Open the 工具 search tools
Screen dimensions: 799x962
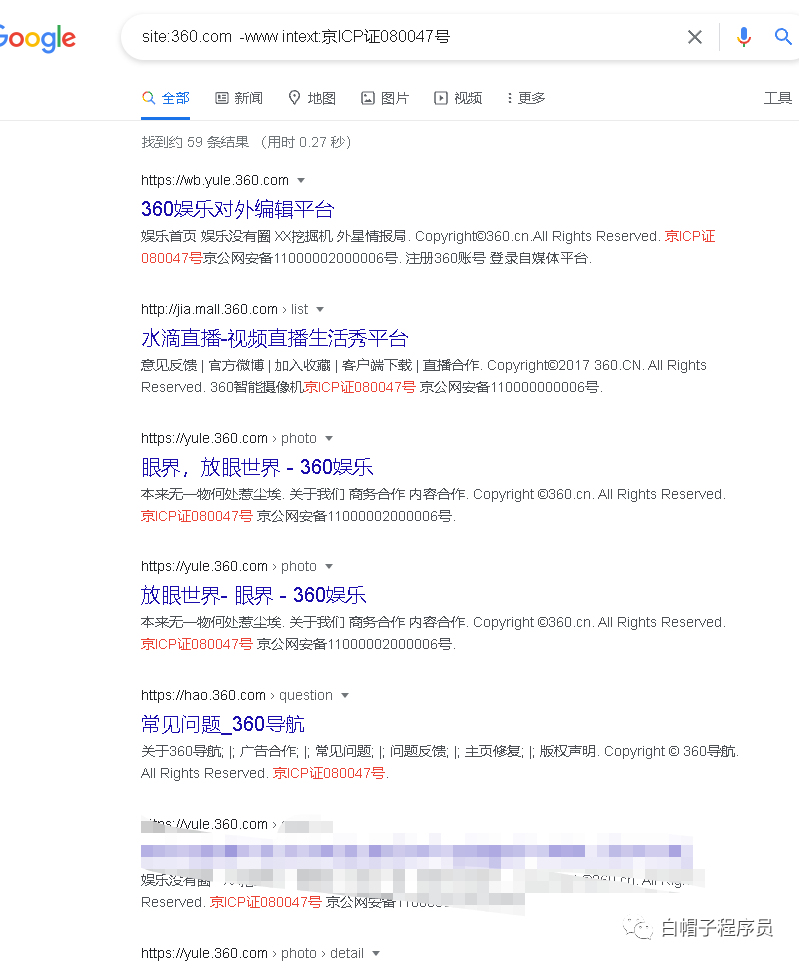[778, 98]
